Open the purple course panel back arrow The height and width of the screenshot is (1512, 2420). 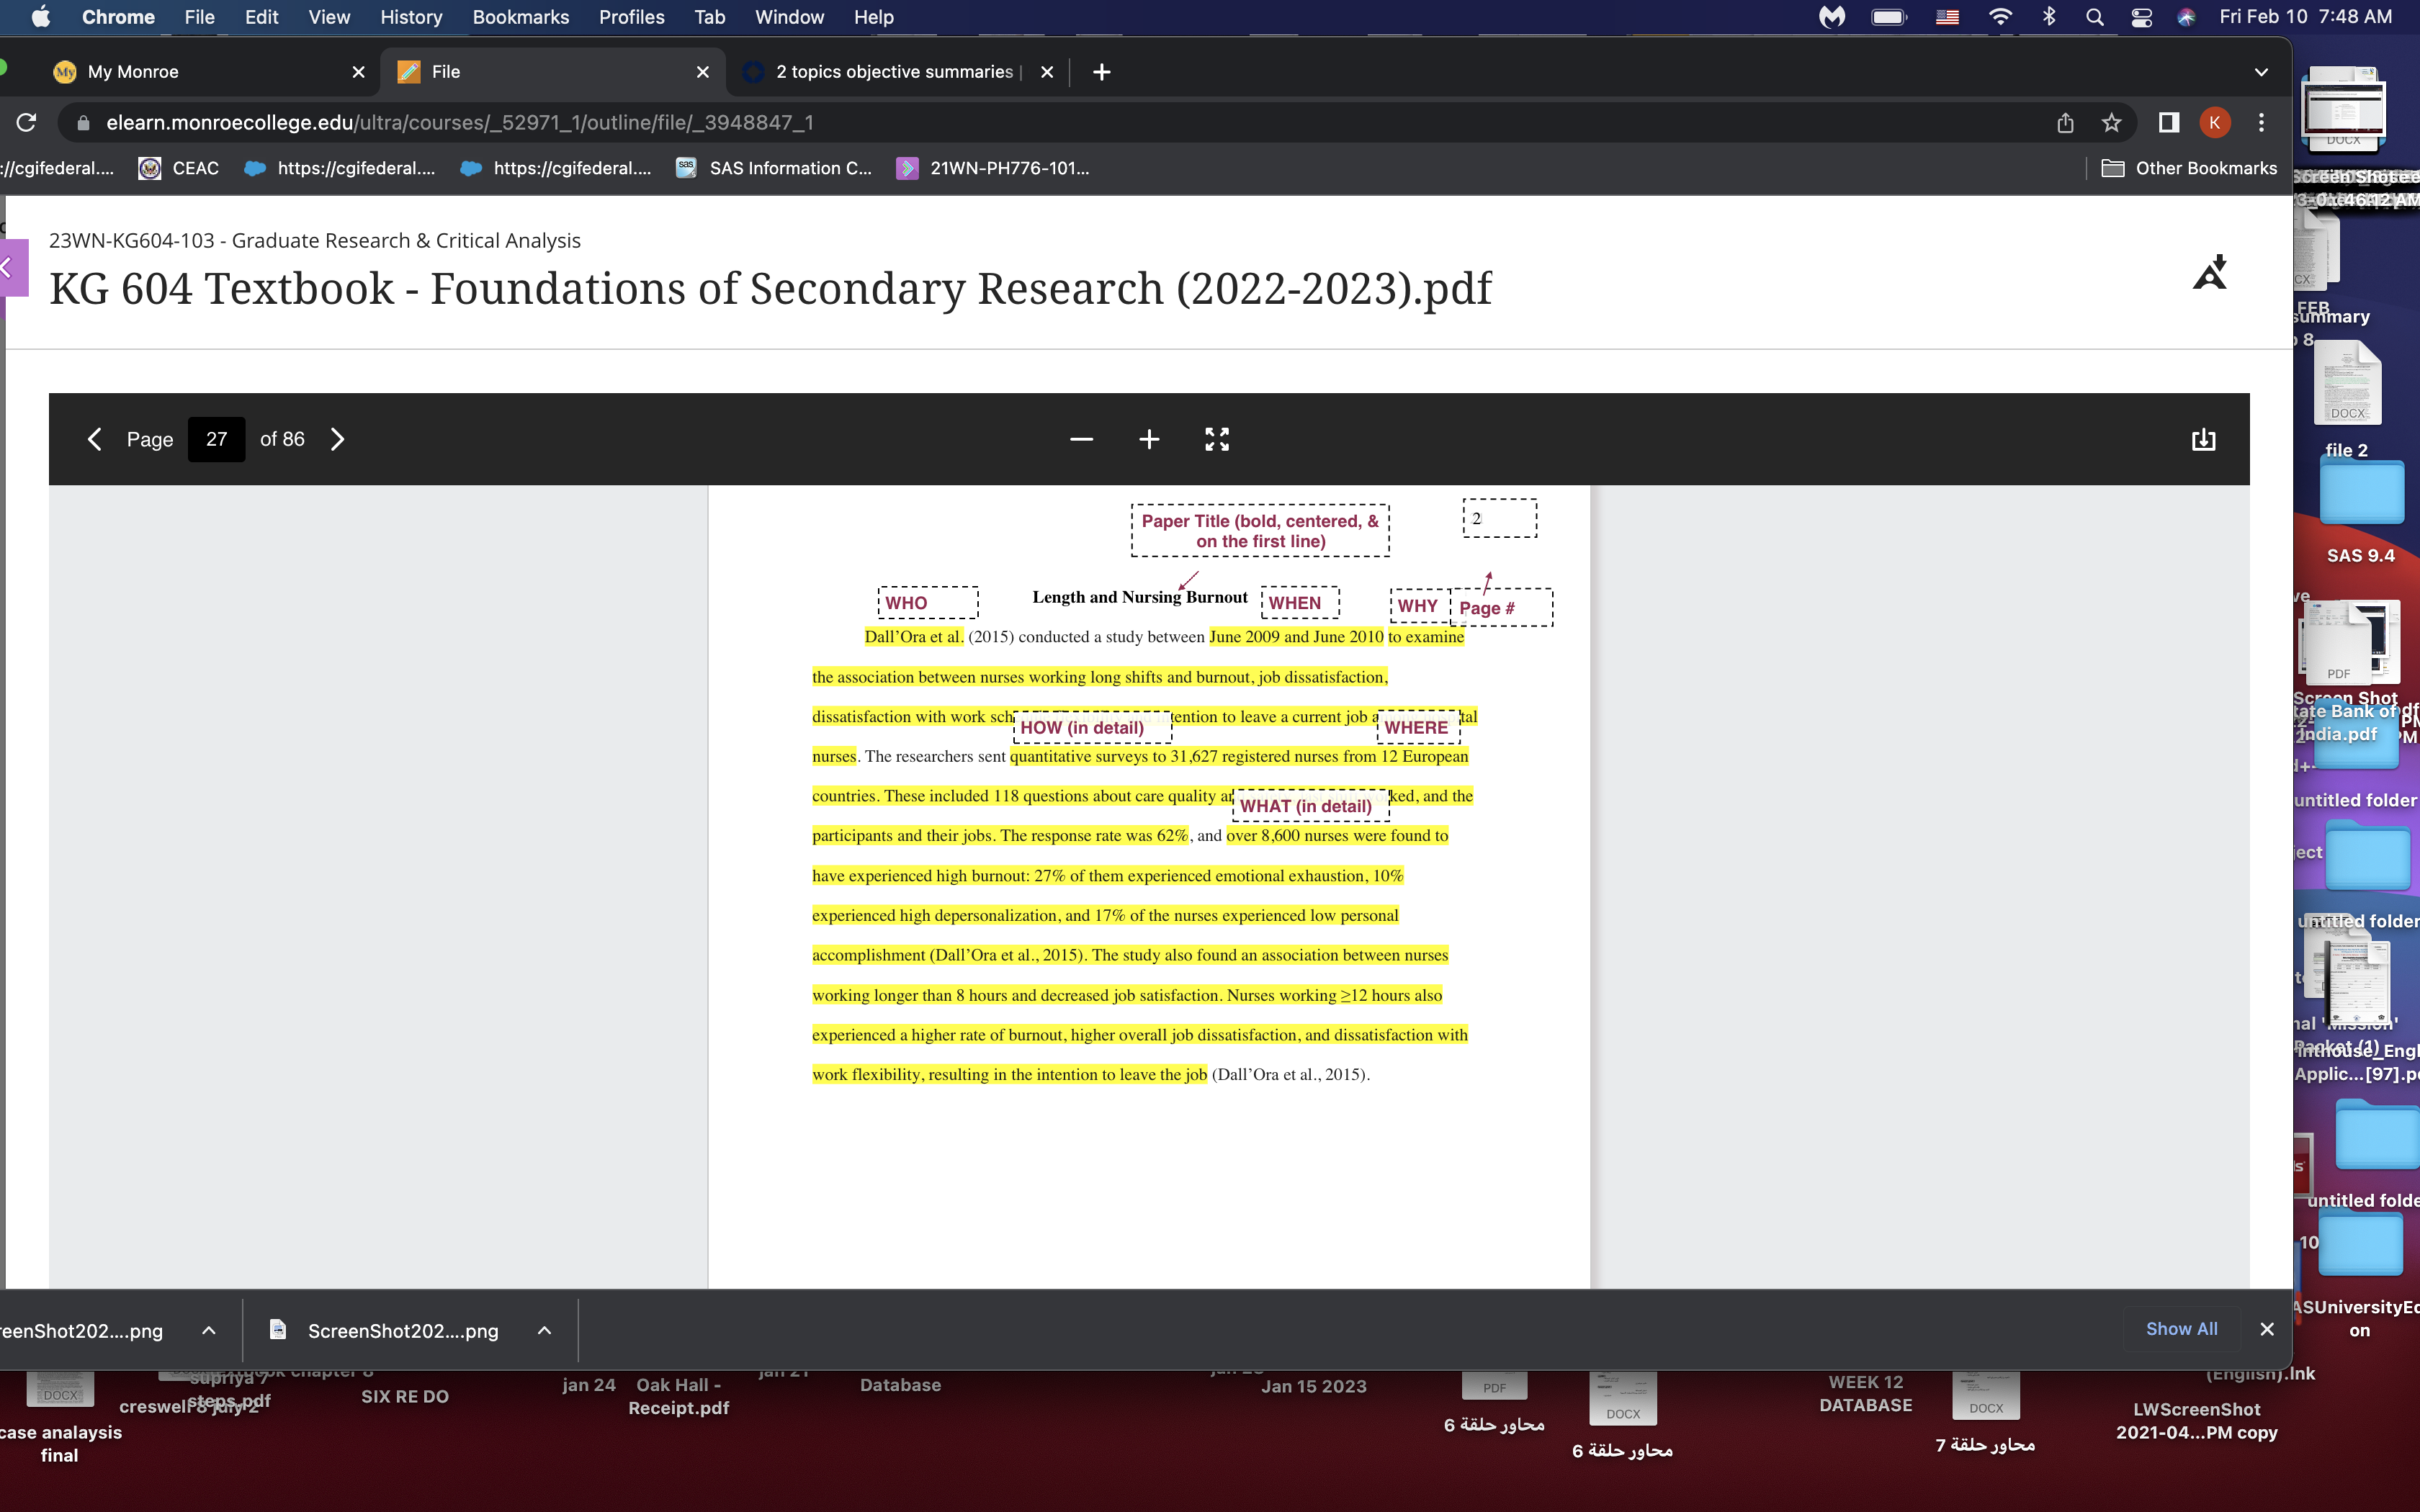12,268
